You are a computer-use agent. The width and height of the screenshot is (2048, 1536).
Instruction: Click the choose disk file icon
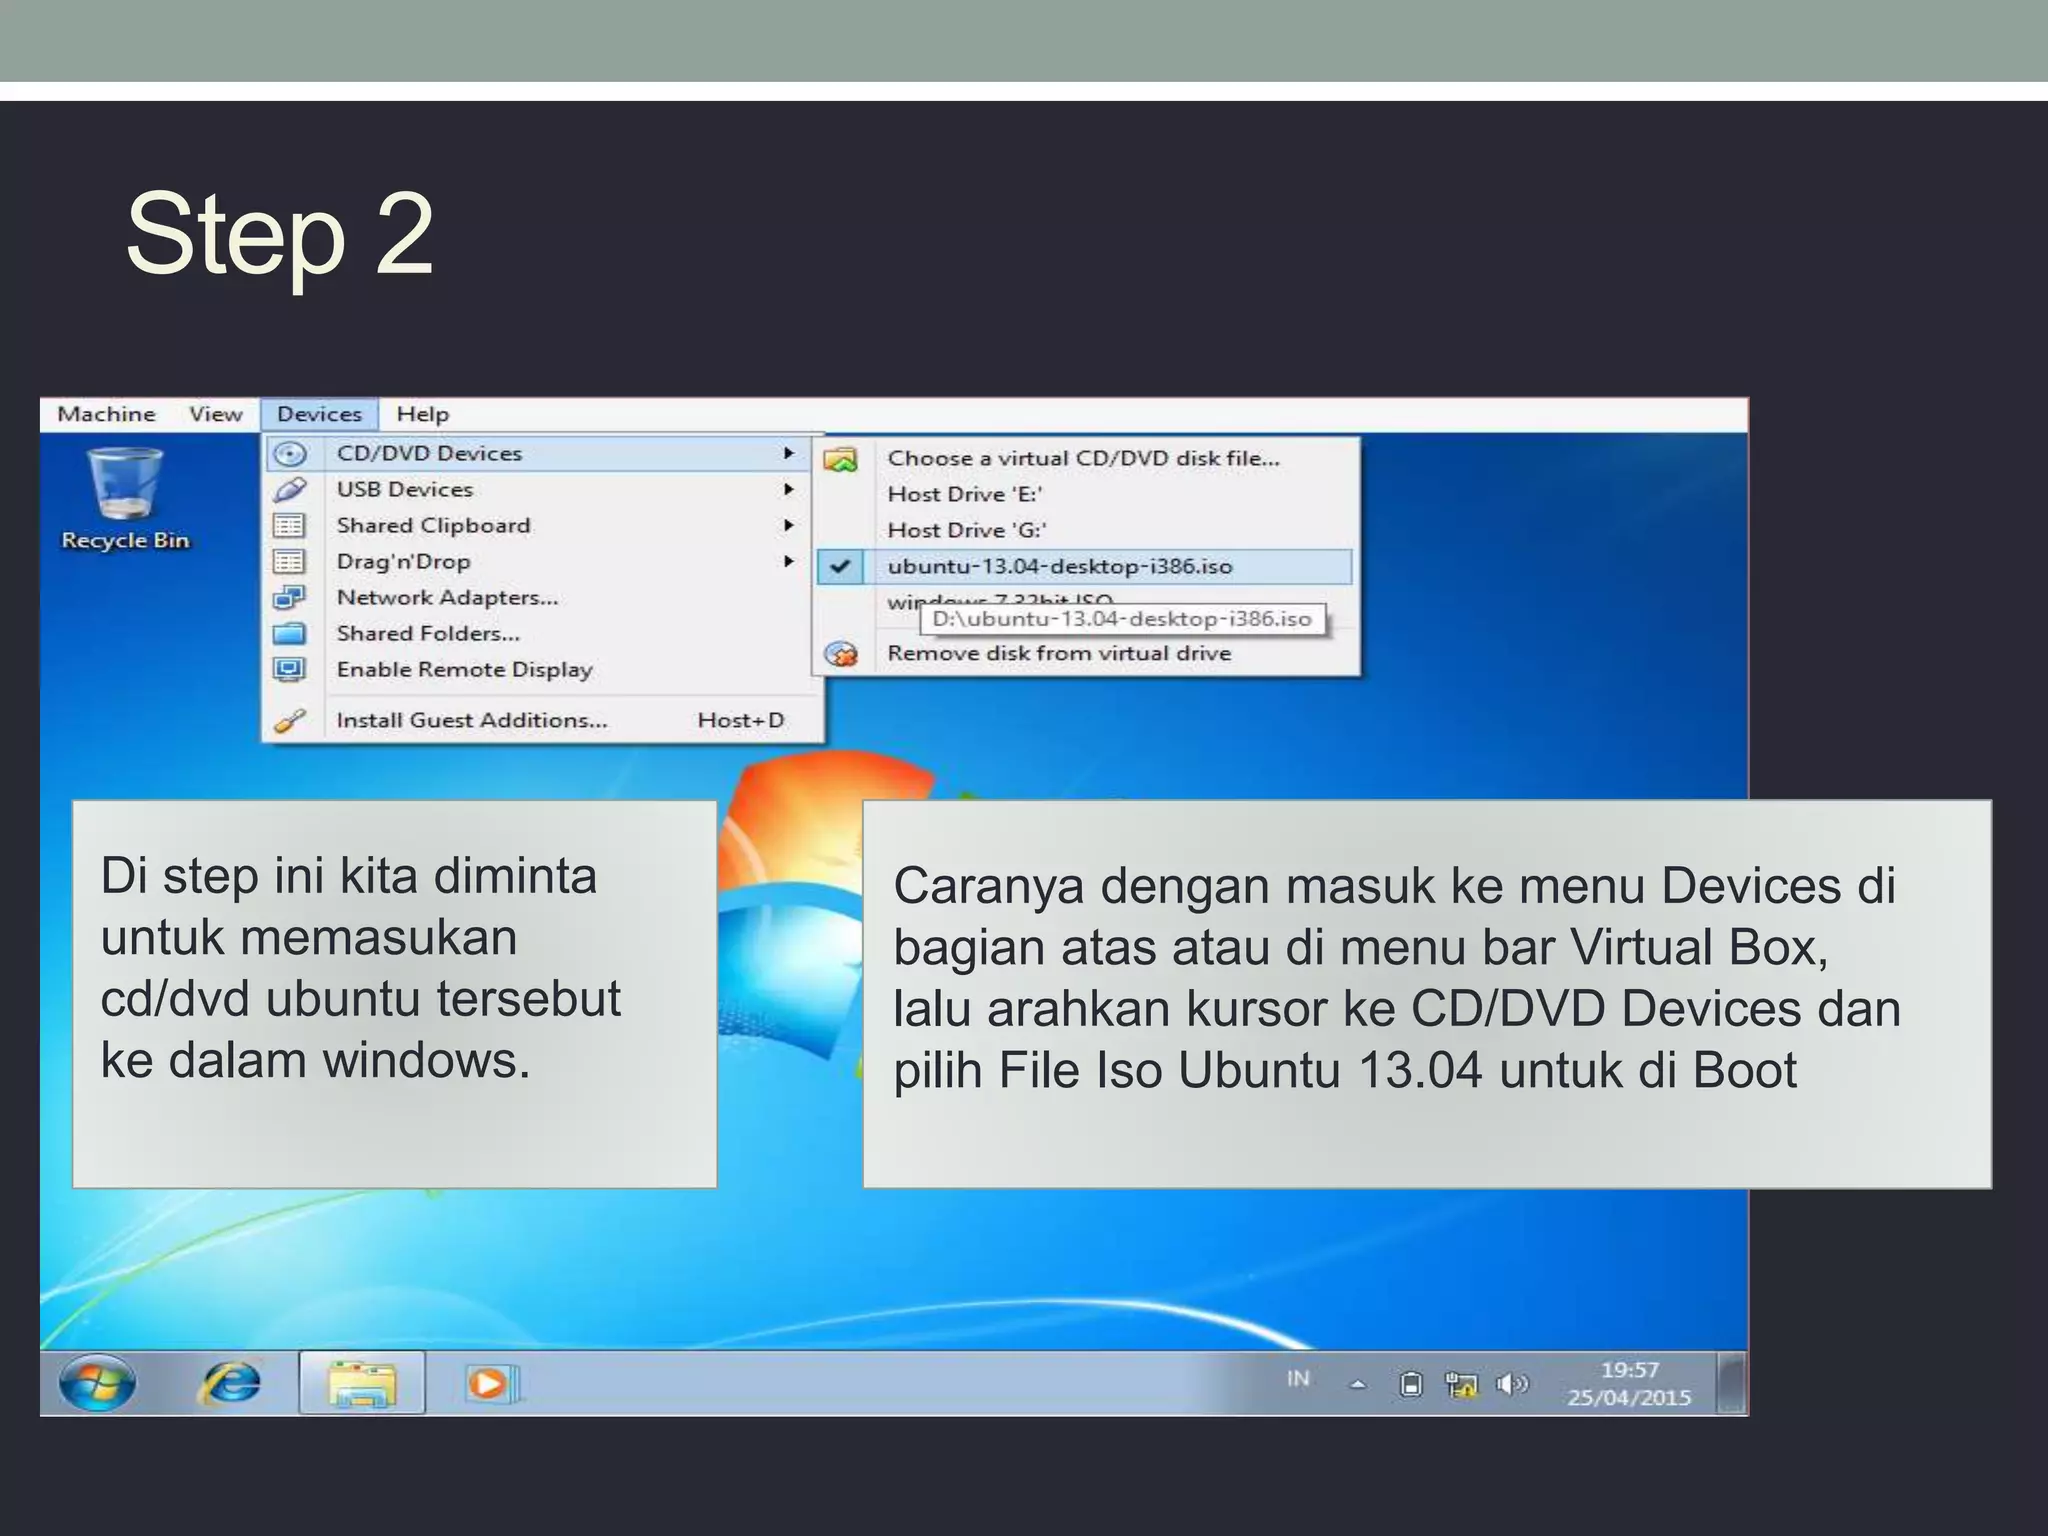pyautogui.click(x=841, y=460)
